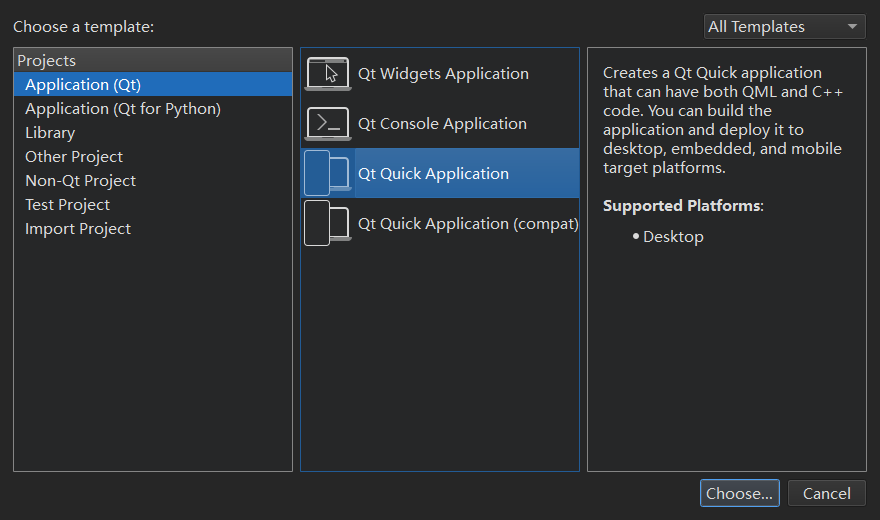Pick the Non-Qt Project category

pos(80,181)
